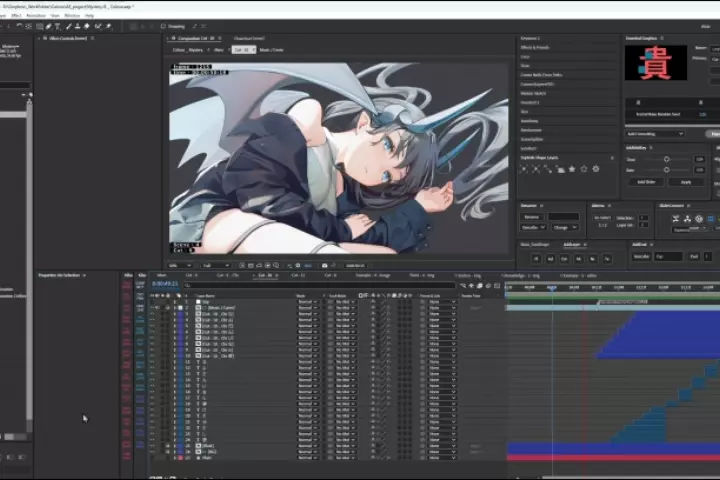Adjust the Time slider handle
This screenshot has height=480, width=720.
click(x=666, y=159)
